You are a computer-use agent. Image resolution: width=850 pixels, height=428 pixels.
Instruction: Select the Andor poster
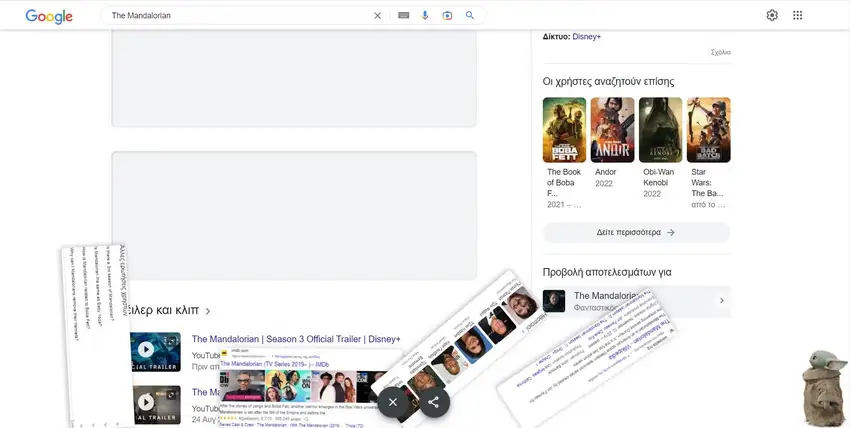point(612,130)
